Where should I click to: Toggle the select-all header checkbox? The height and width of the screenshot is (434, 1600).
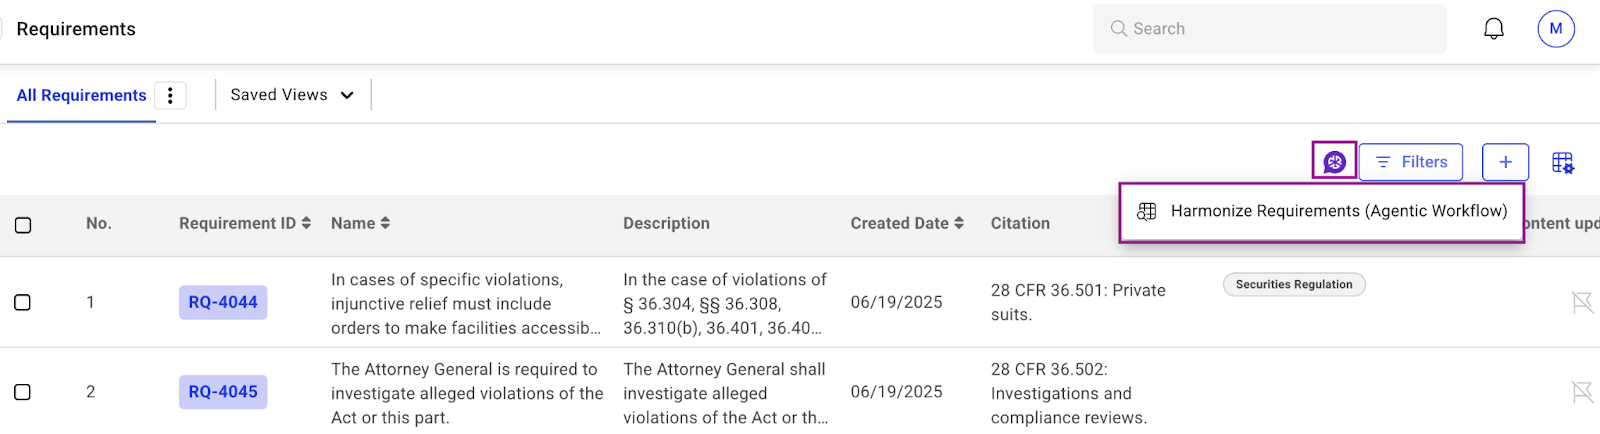(23, 225)
